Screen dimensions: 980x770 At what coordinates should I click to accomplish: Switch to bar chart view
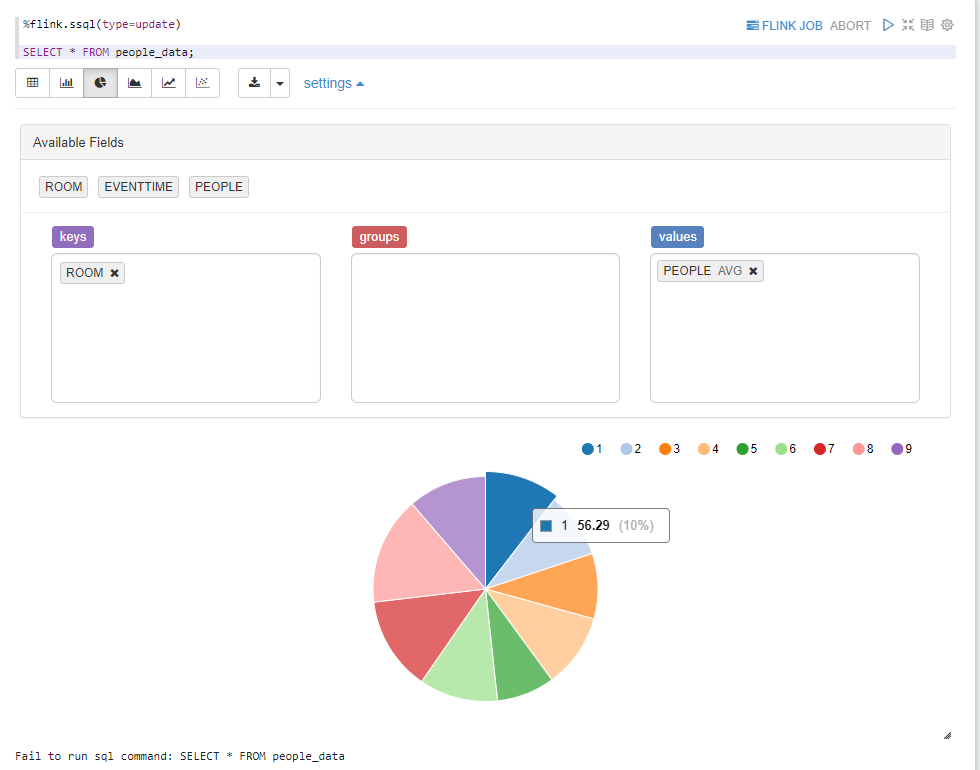66,83
